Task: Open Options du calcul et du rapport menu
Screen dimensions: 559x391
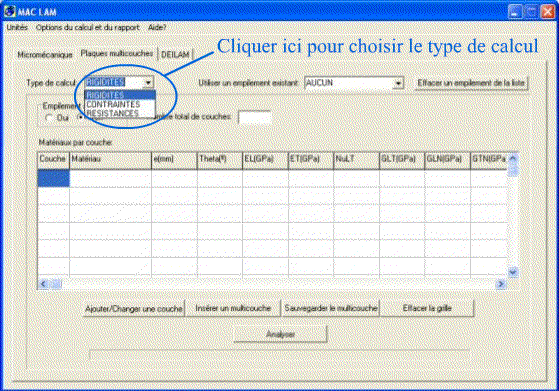Action: 88,27
